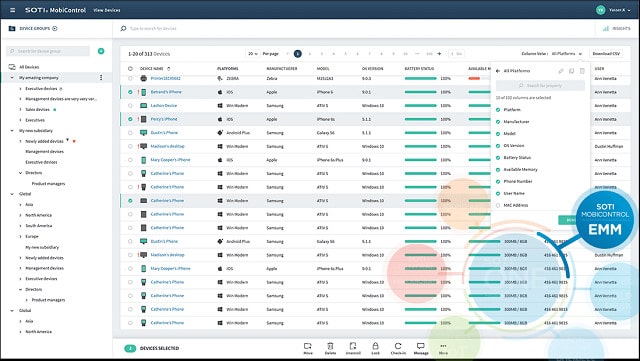Uncheck the MAC Address column option
This screenshot has height=361, width=640.
498,205
